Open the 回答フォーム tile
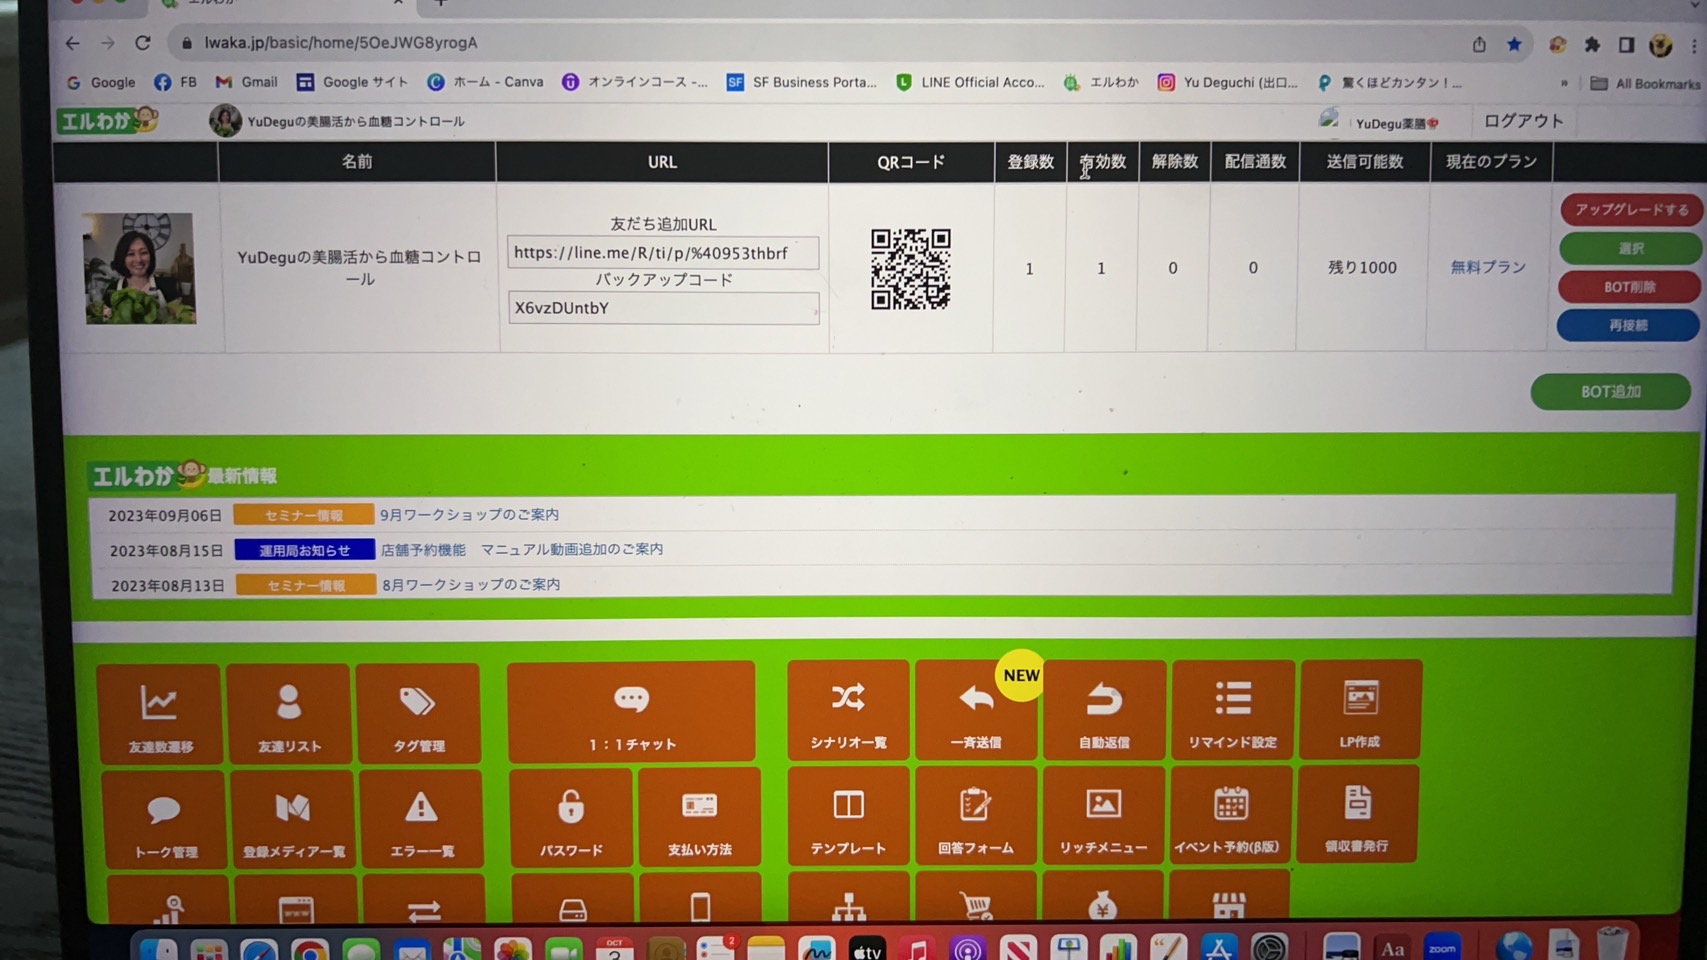This screenshot has width=1707, height=960. point(976,815)
